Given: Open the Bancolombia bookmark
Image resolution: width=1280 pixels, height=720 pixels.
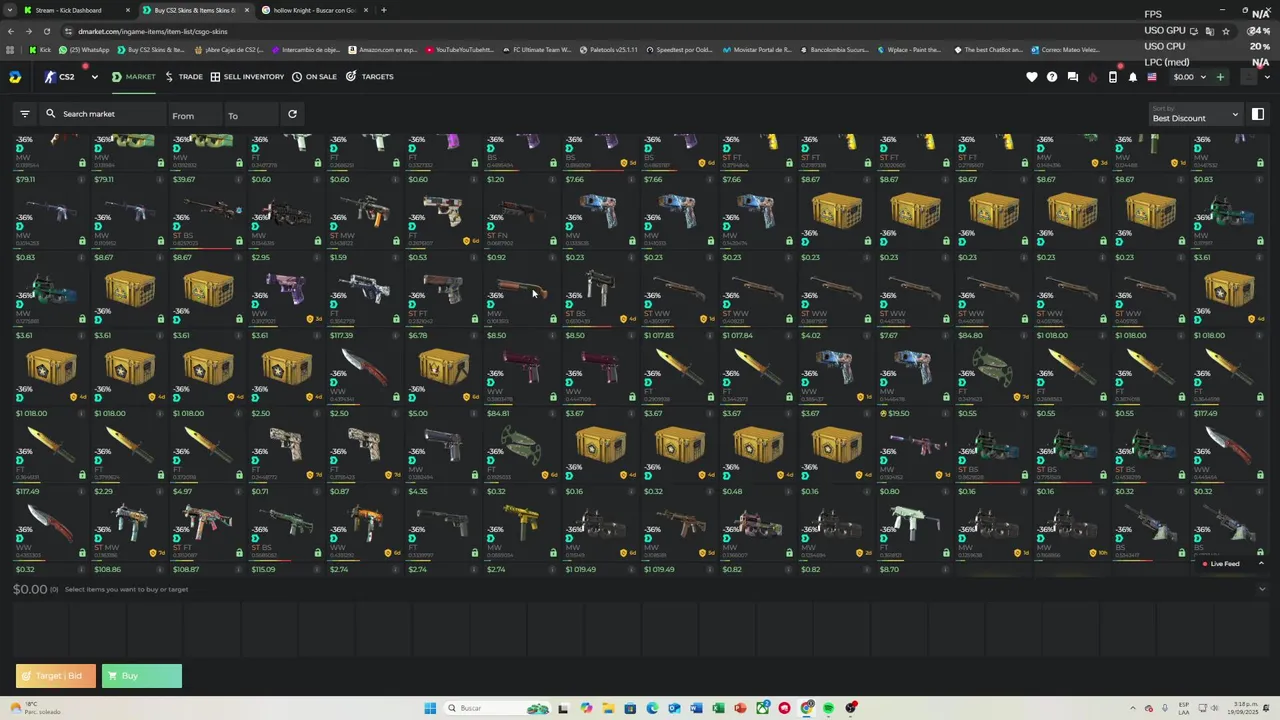Looking at the screenshot, I should click(x=833, y=49).
